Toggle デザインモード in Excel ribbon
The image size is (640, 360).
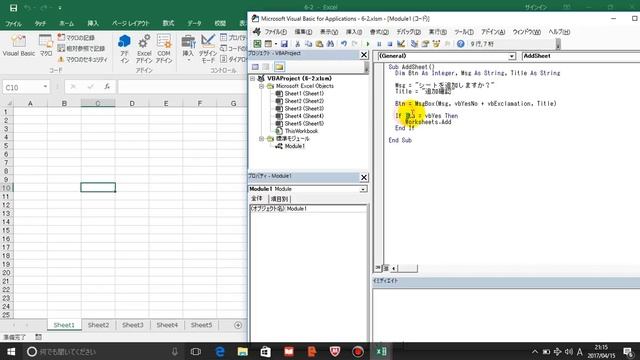(208, 48)
